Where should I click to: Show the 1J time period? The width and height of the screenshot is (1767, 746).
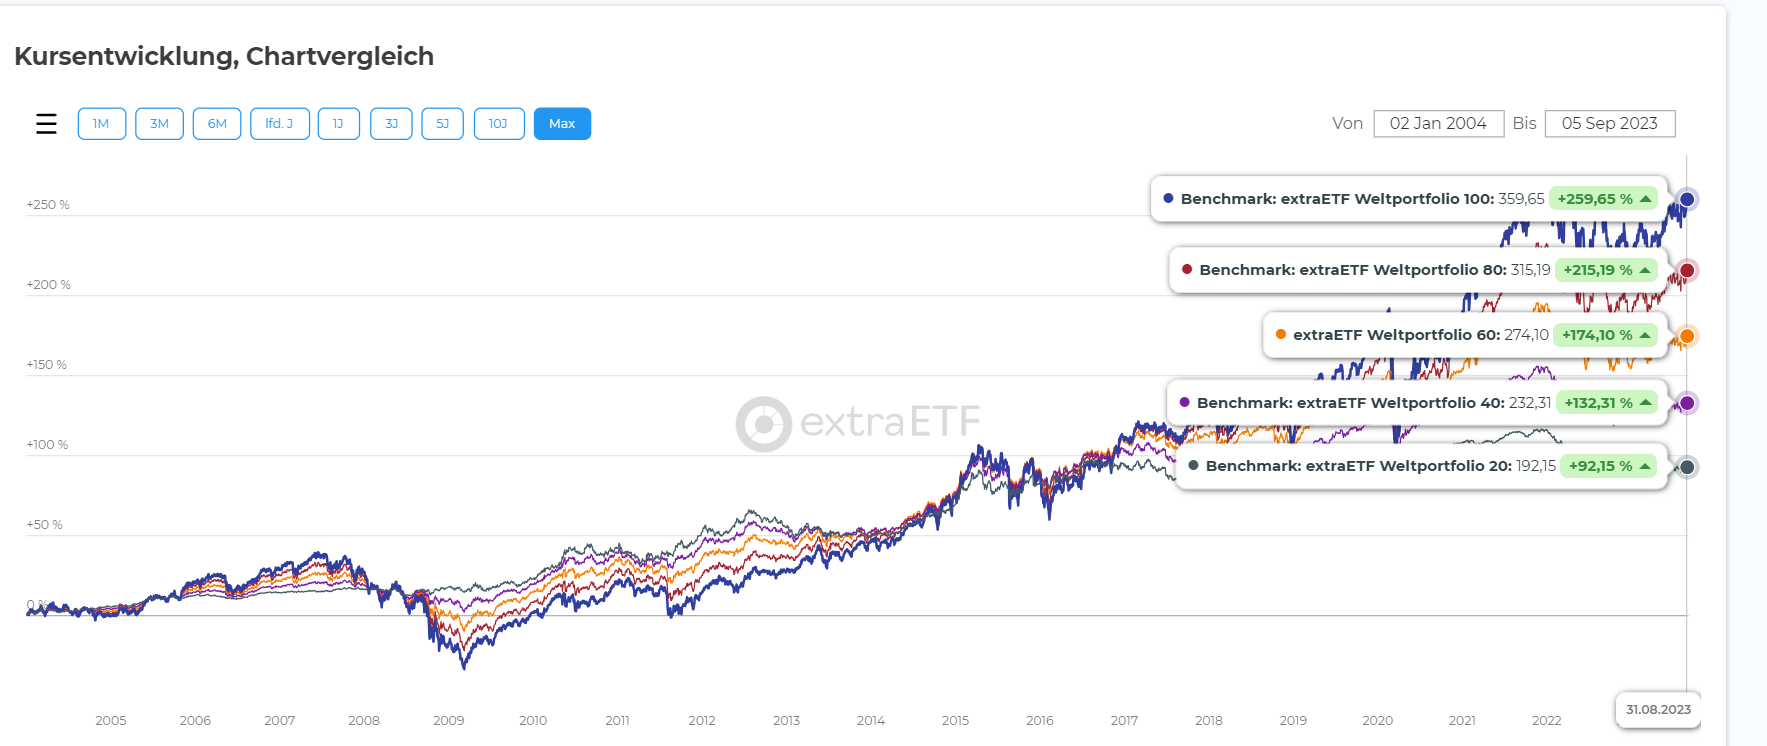tap(338, 124)
